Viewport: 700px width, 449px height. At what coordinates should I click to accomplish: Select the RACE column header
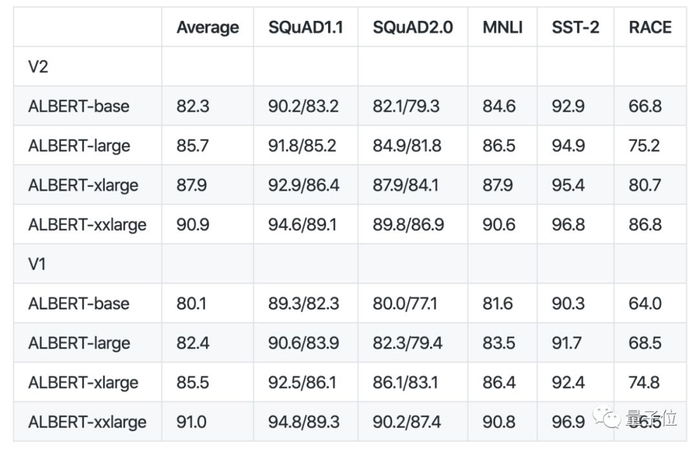tap(650, 27)
